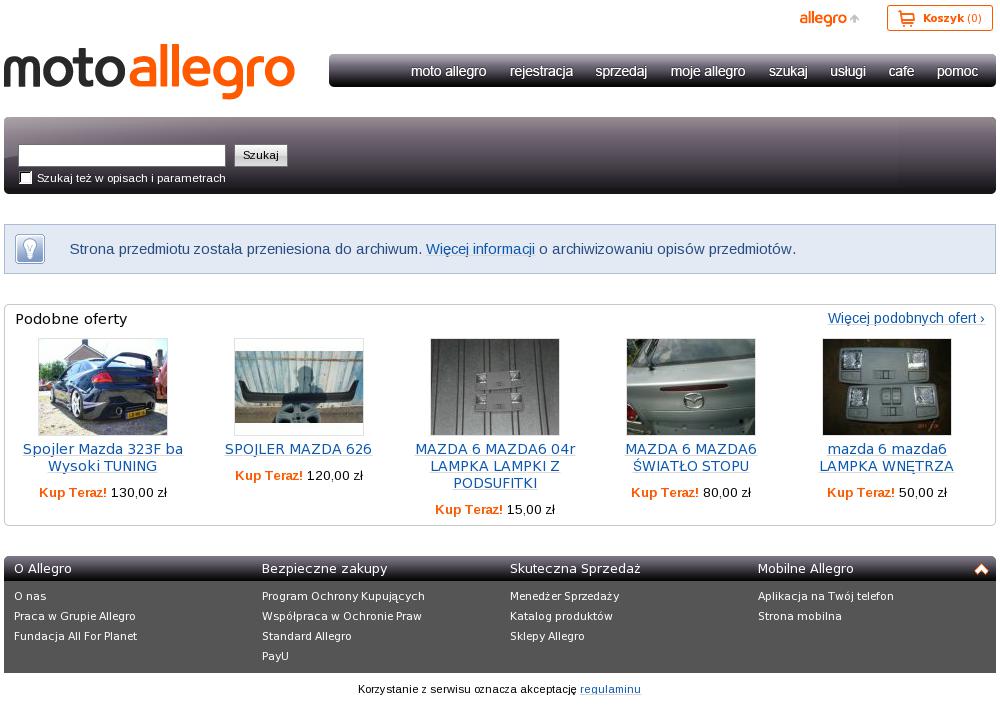1000x709 pixels.
Task: Open the 'regulaminu' terms link
Action: (x=610, y=689)
